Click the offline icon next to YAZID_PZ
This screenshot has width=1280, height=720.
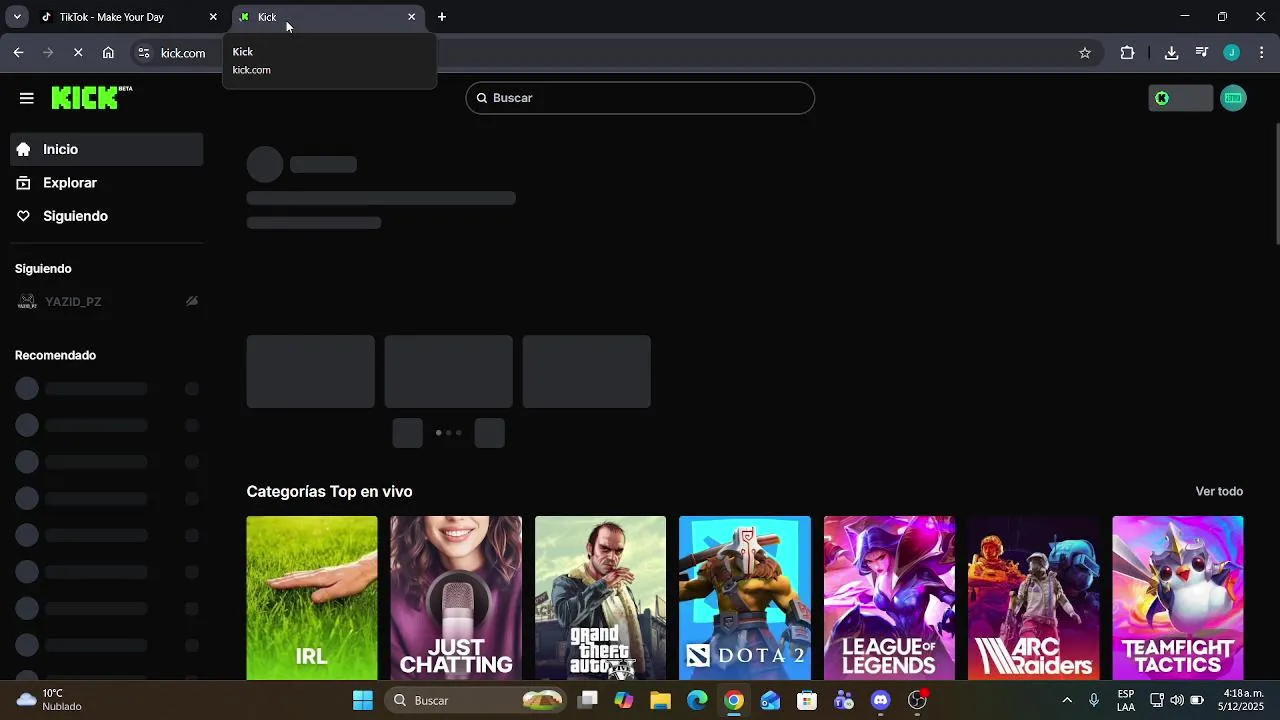tap(192, 301)
